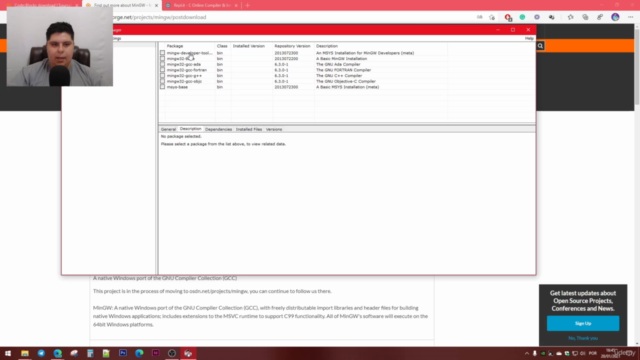Click the website search magnifier icon
The image size is (640, 360).
coord(540,46)
